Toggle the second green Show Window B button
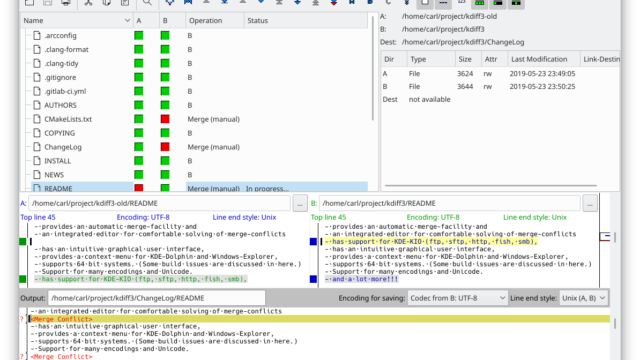This screenshot has width=640, height=360. (x=498, y=3)
